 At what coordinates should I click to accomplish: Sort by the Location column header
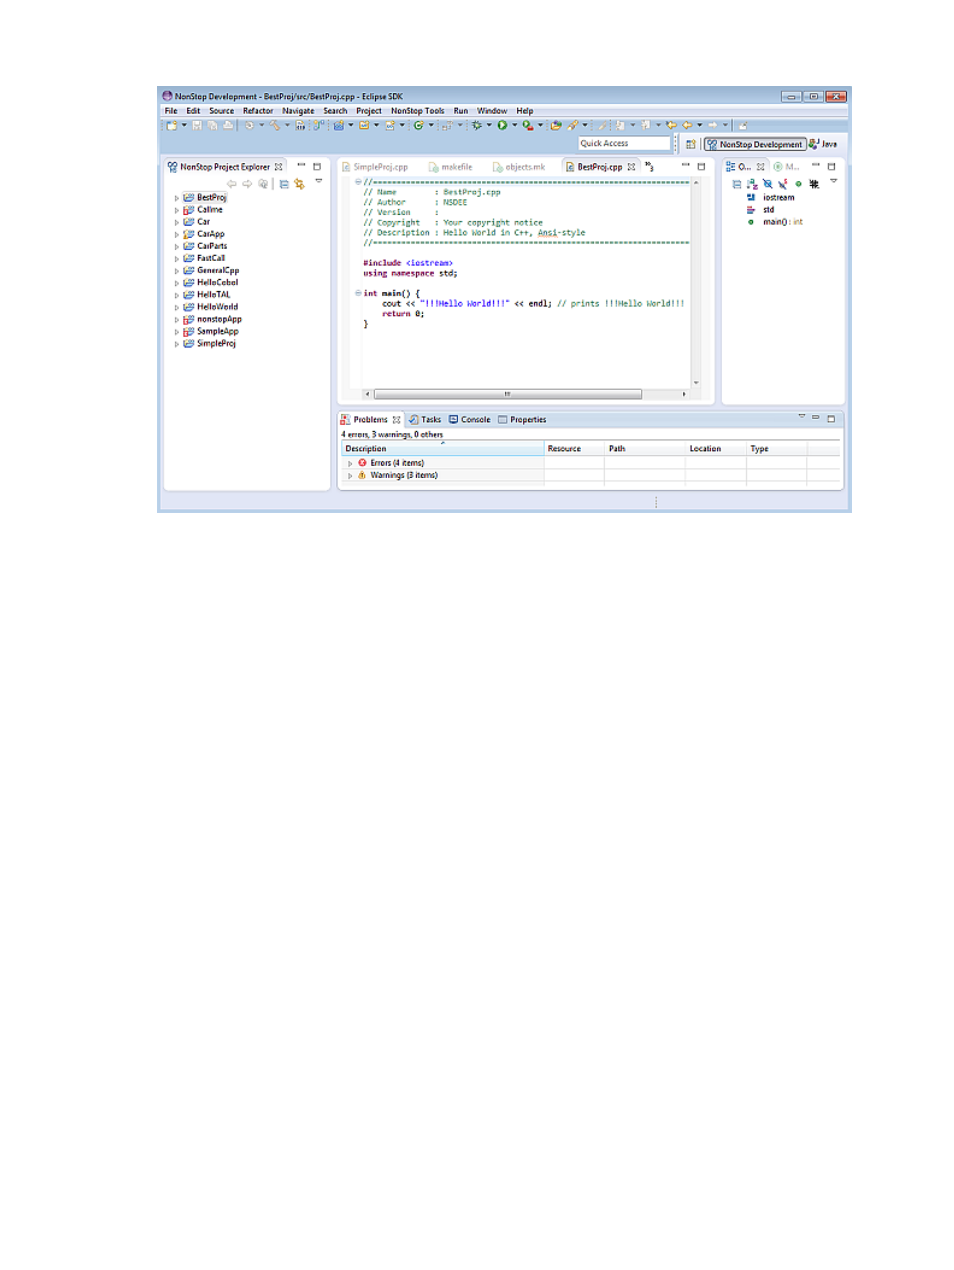click(715, 449)
